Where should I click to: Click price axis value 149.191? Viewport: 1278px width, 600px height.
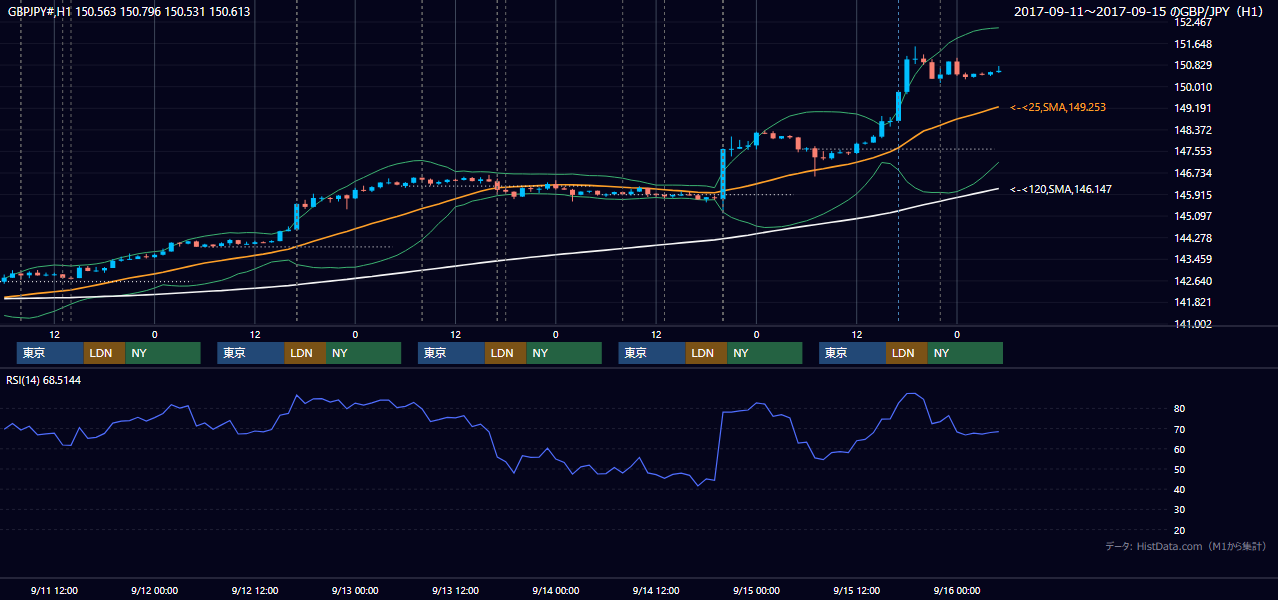click(x=1193, y=108)
